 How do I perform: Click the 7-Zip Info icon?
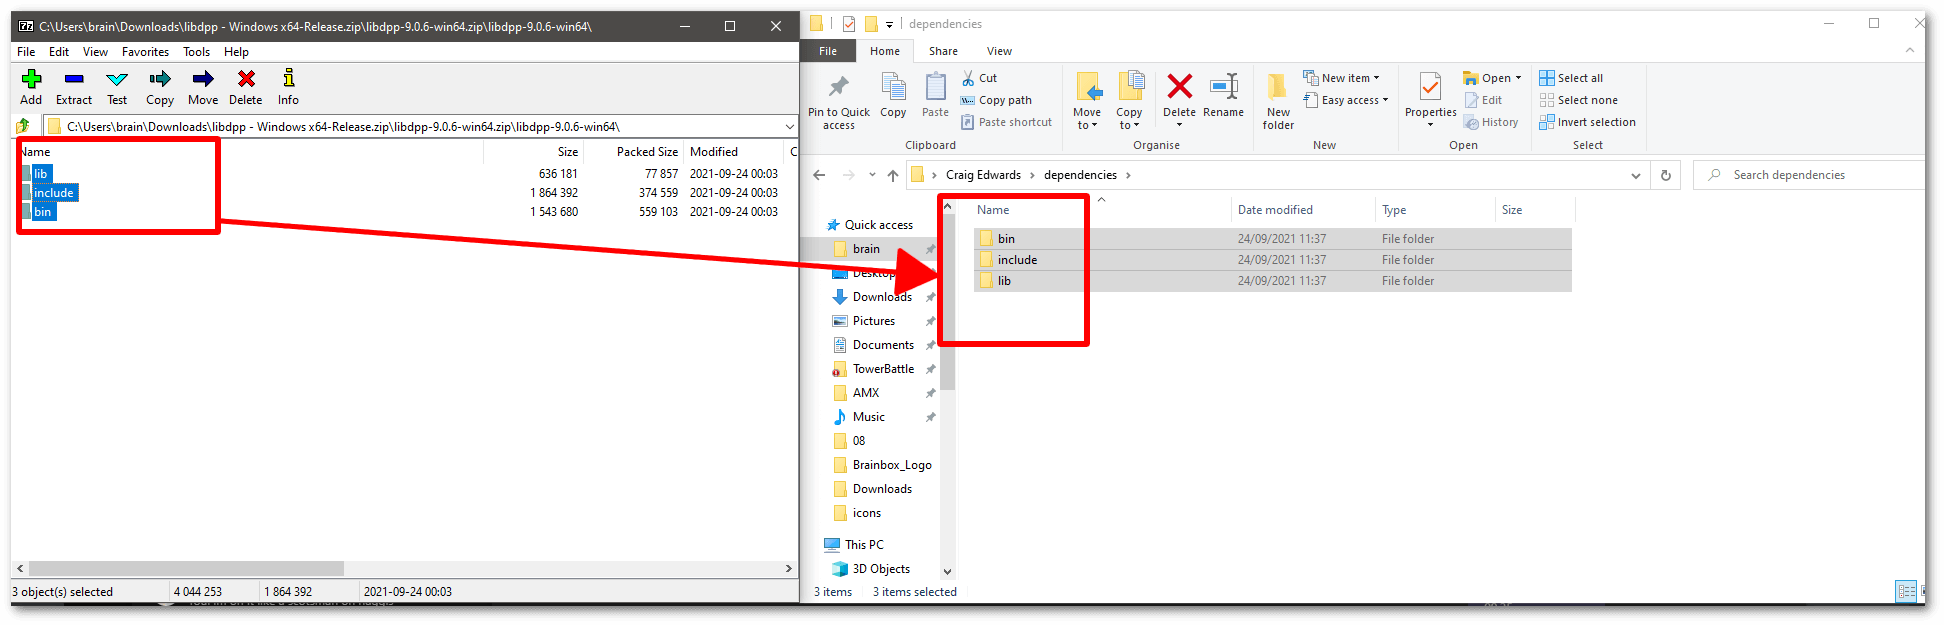(x=288, y=80)
